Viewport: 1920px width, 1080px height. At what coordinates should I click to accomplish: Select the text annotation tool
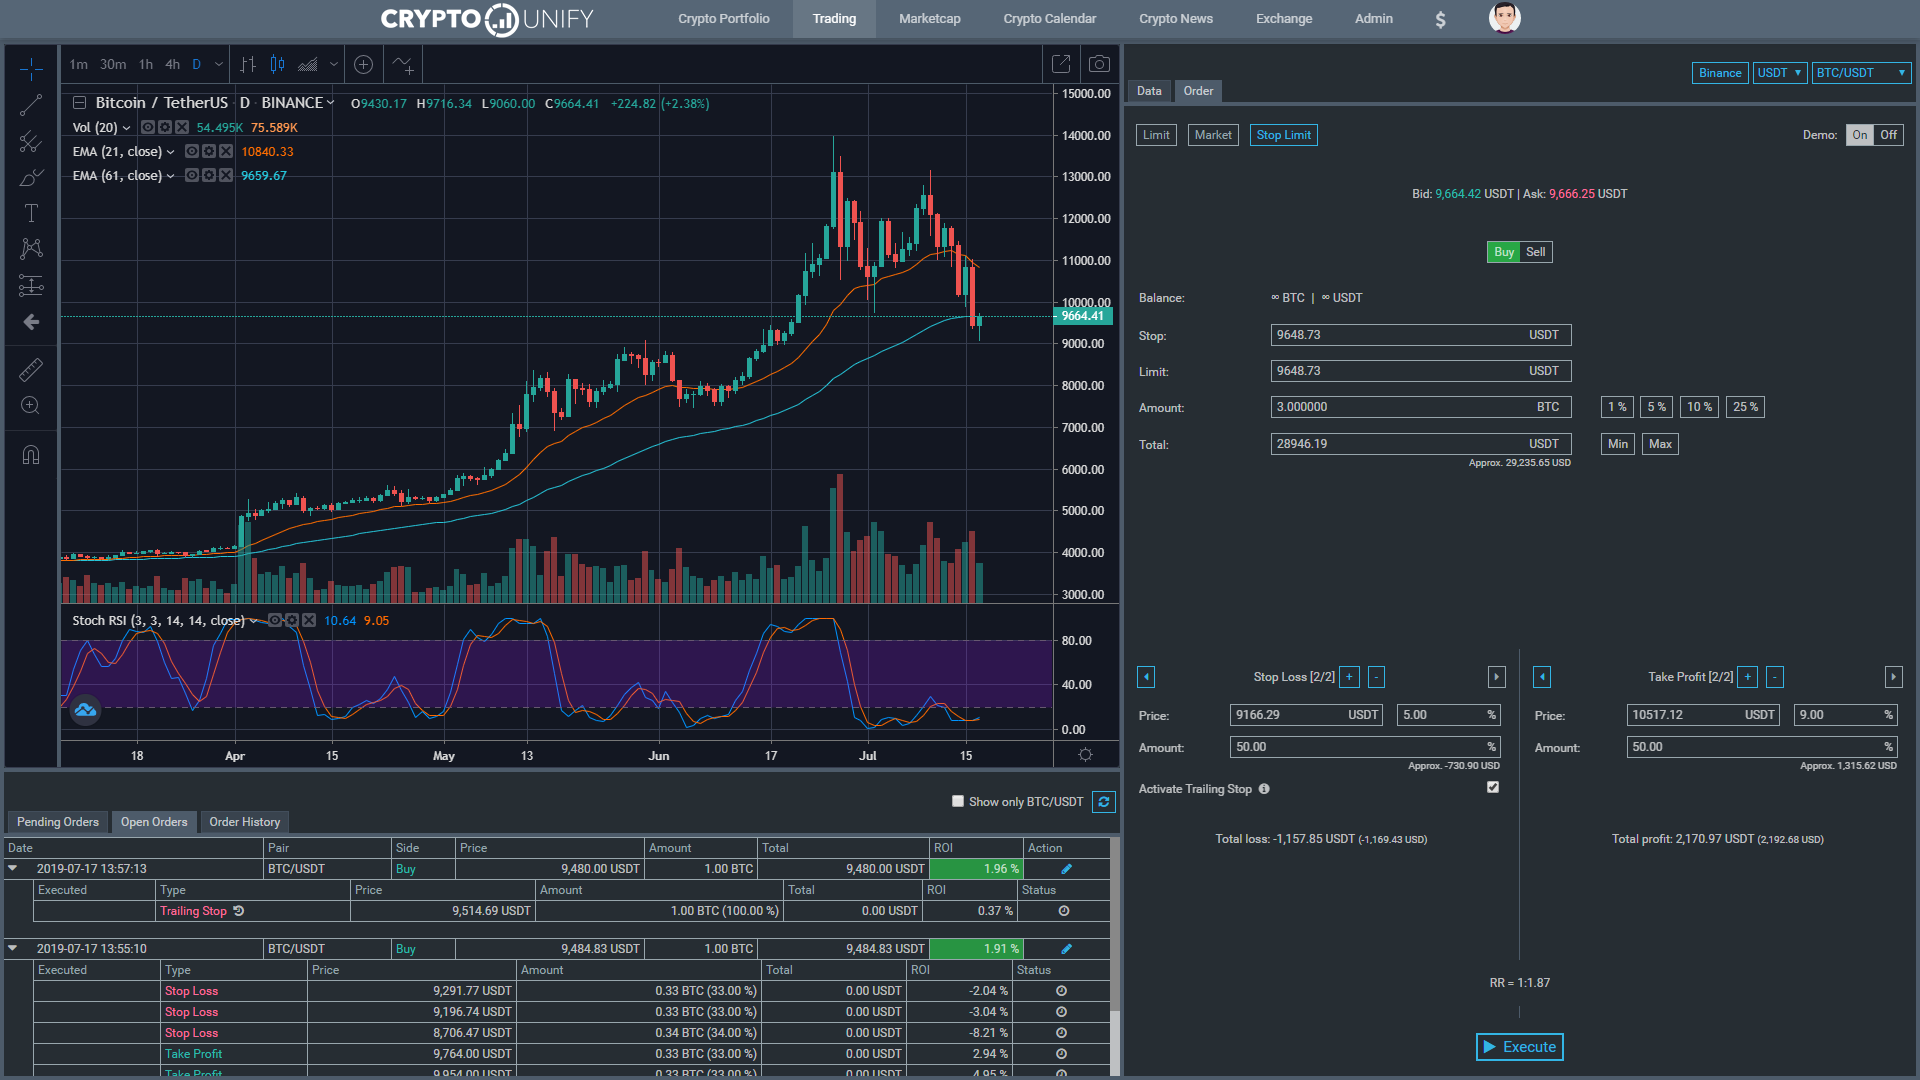click(31, 213)
